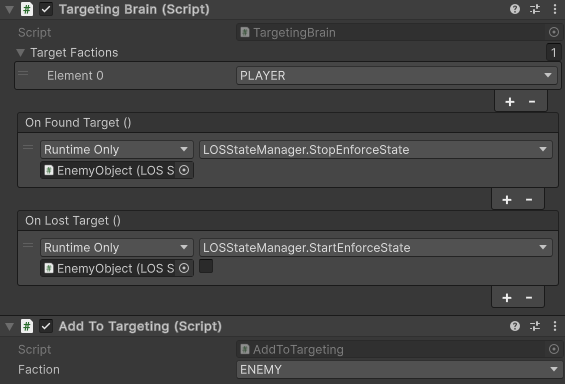The width and height of the screenshot is (565, 384).
Task: Disable the Targeting Brain script checkbox
Action: pos(46,9)
